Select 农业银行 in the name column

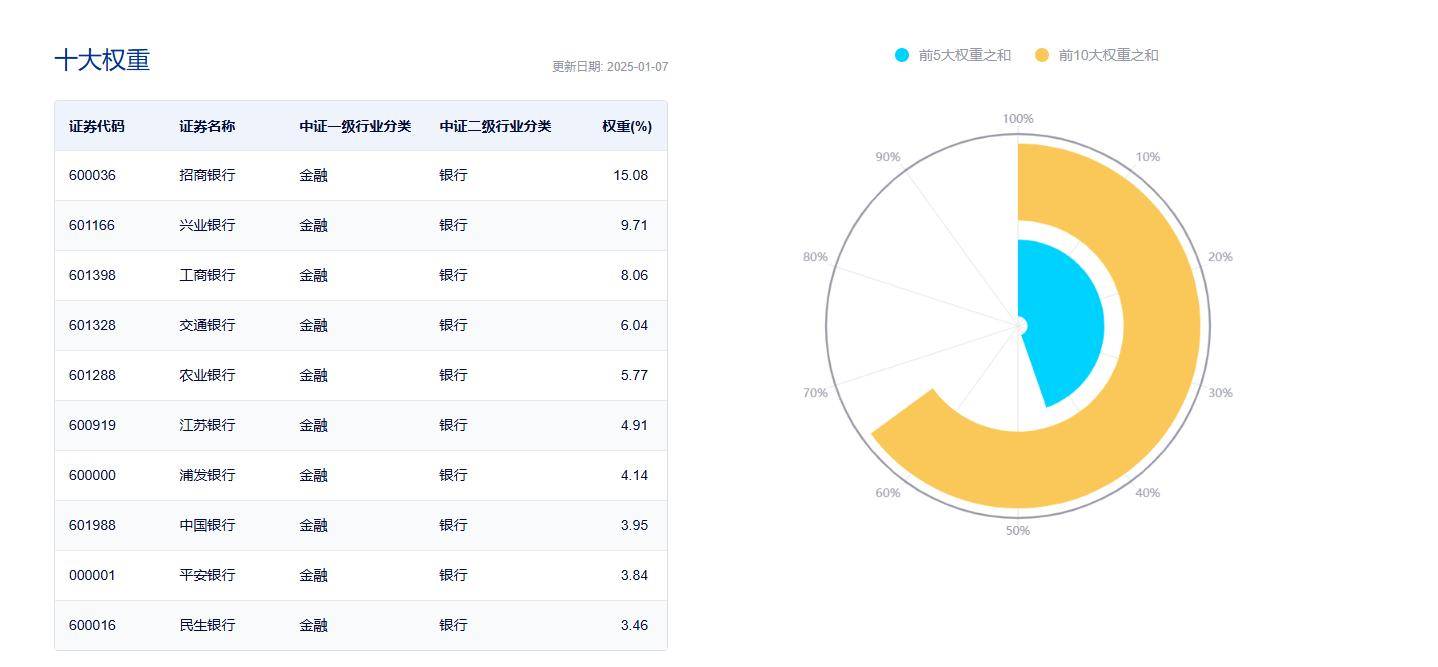coord(207,375)
